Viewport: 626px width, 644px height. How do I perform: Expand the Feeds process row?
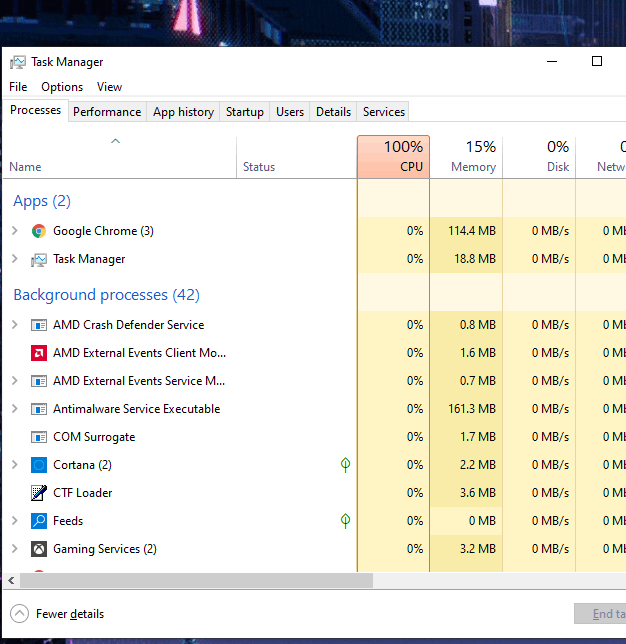tap(15, 521)
